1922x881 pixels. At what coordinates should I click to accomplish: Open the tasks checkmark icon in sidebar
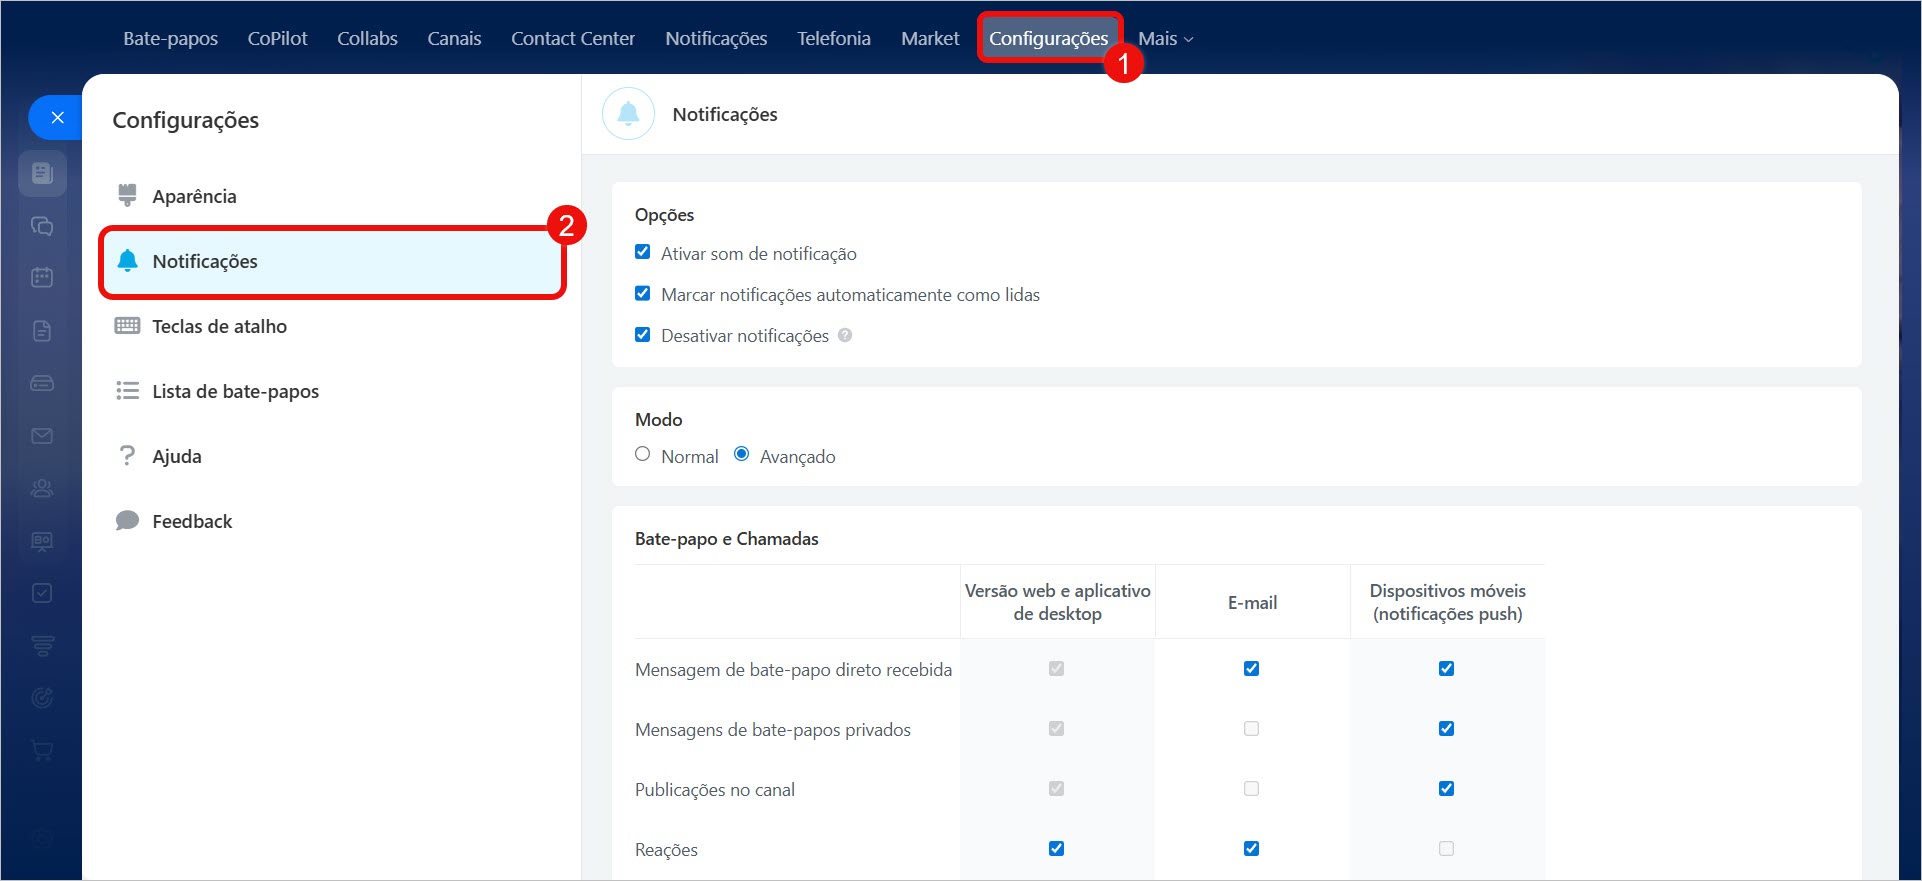[42, 593]
